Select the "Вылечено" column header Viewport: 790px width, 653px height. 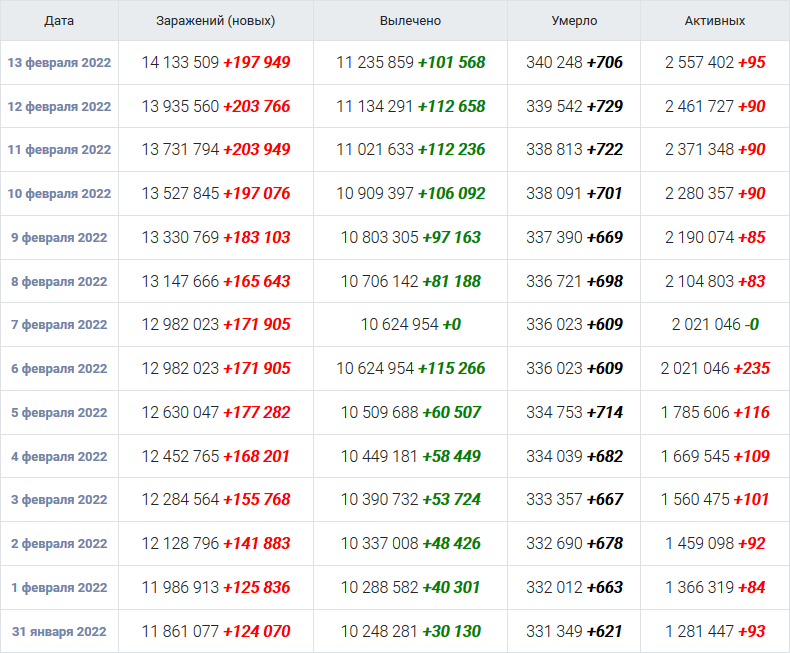[x=410, y=20]
